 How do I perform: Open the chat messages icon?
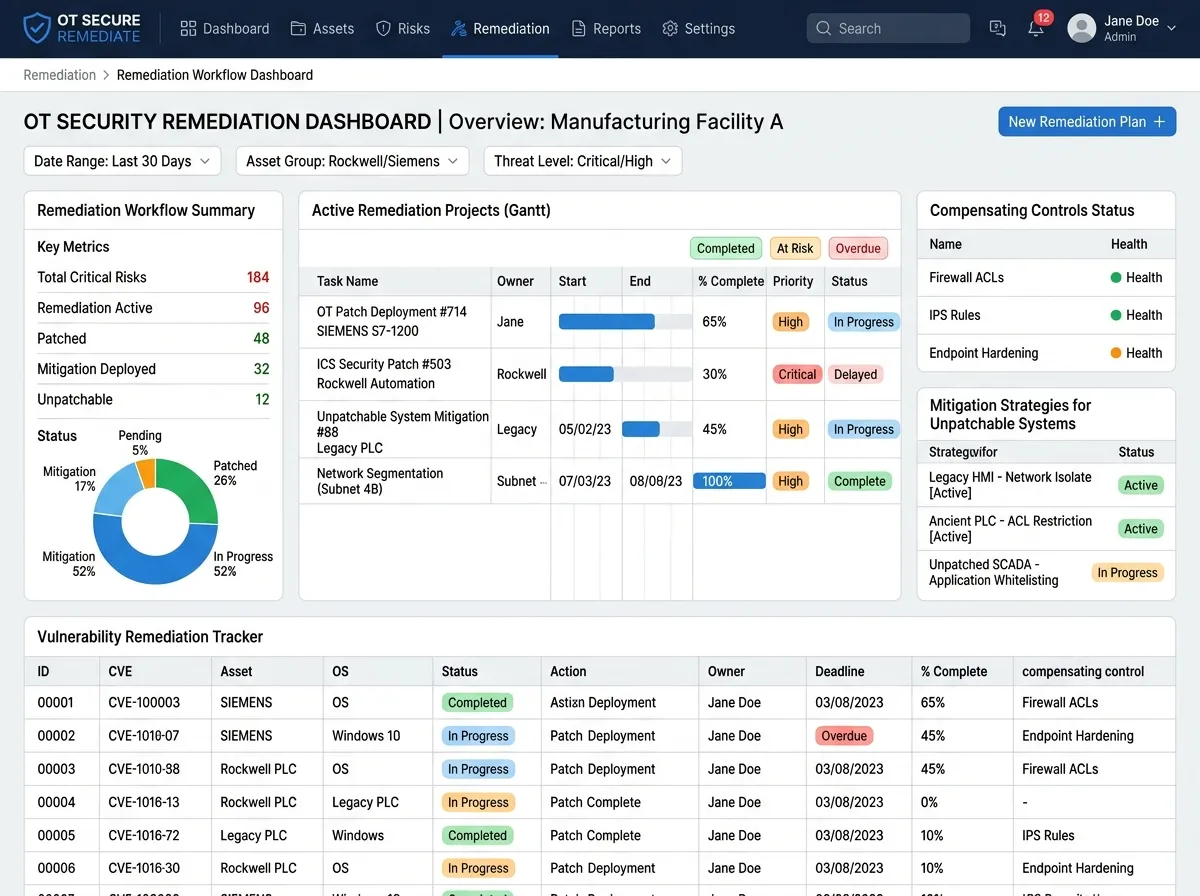click(x=997, y=29)
